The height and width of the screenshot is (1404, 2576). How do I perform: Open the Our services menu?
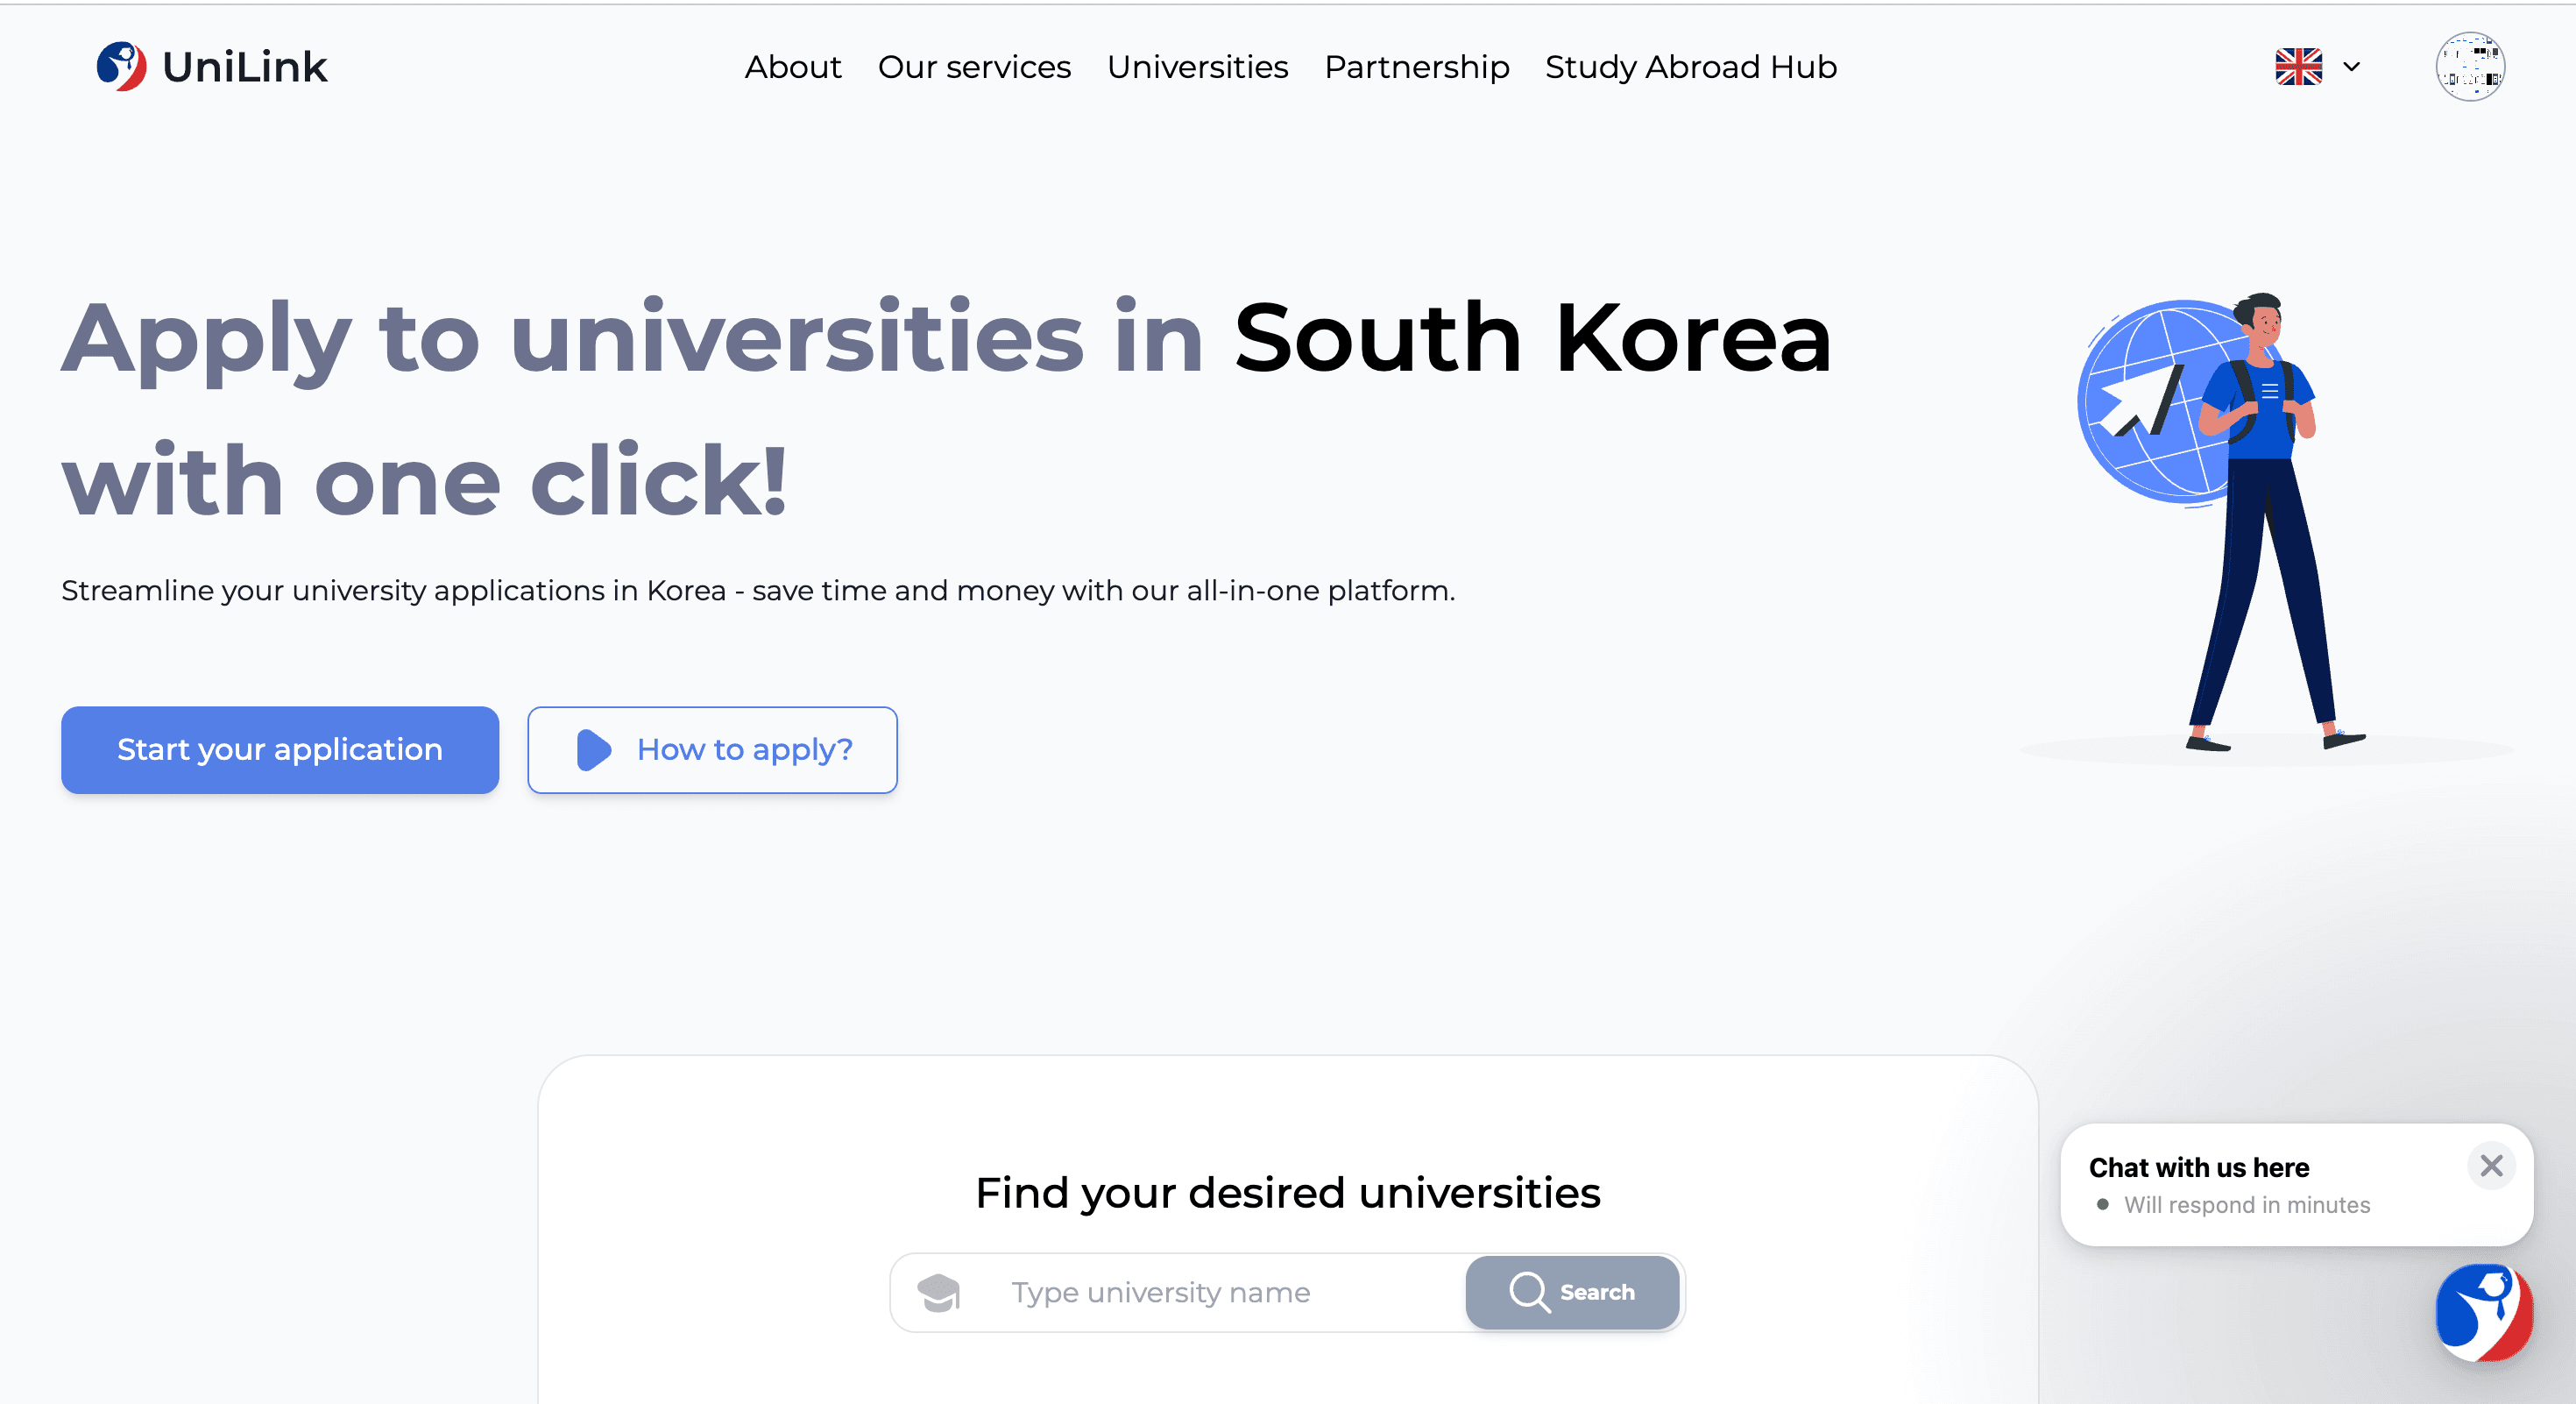click(974, 67)
